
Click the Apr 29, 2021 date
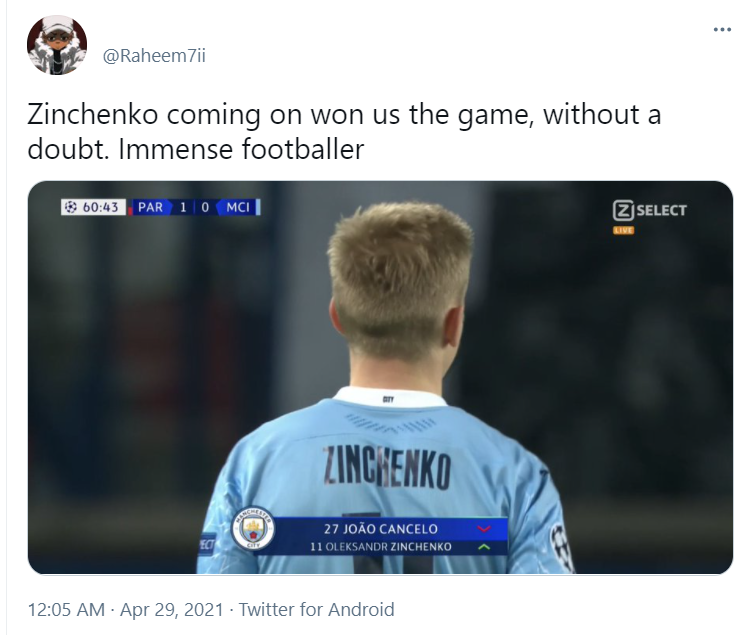[x=171, y=610]
